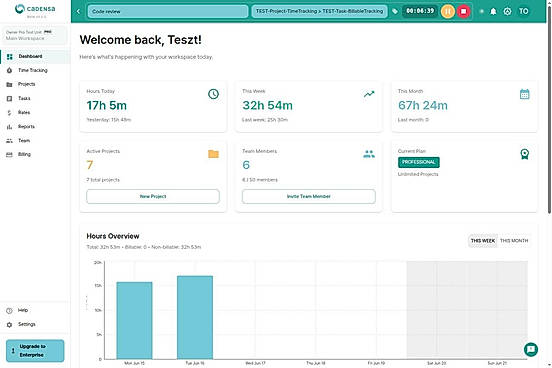
Task: Open Time Tracking in the sidebar
Action: pos(35,70)
